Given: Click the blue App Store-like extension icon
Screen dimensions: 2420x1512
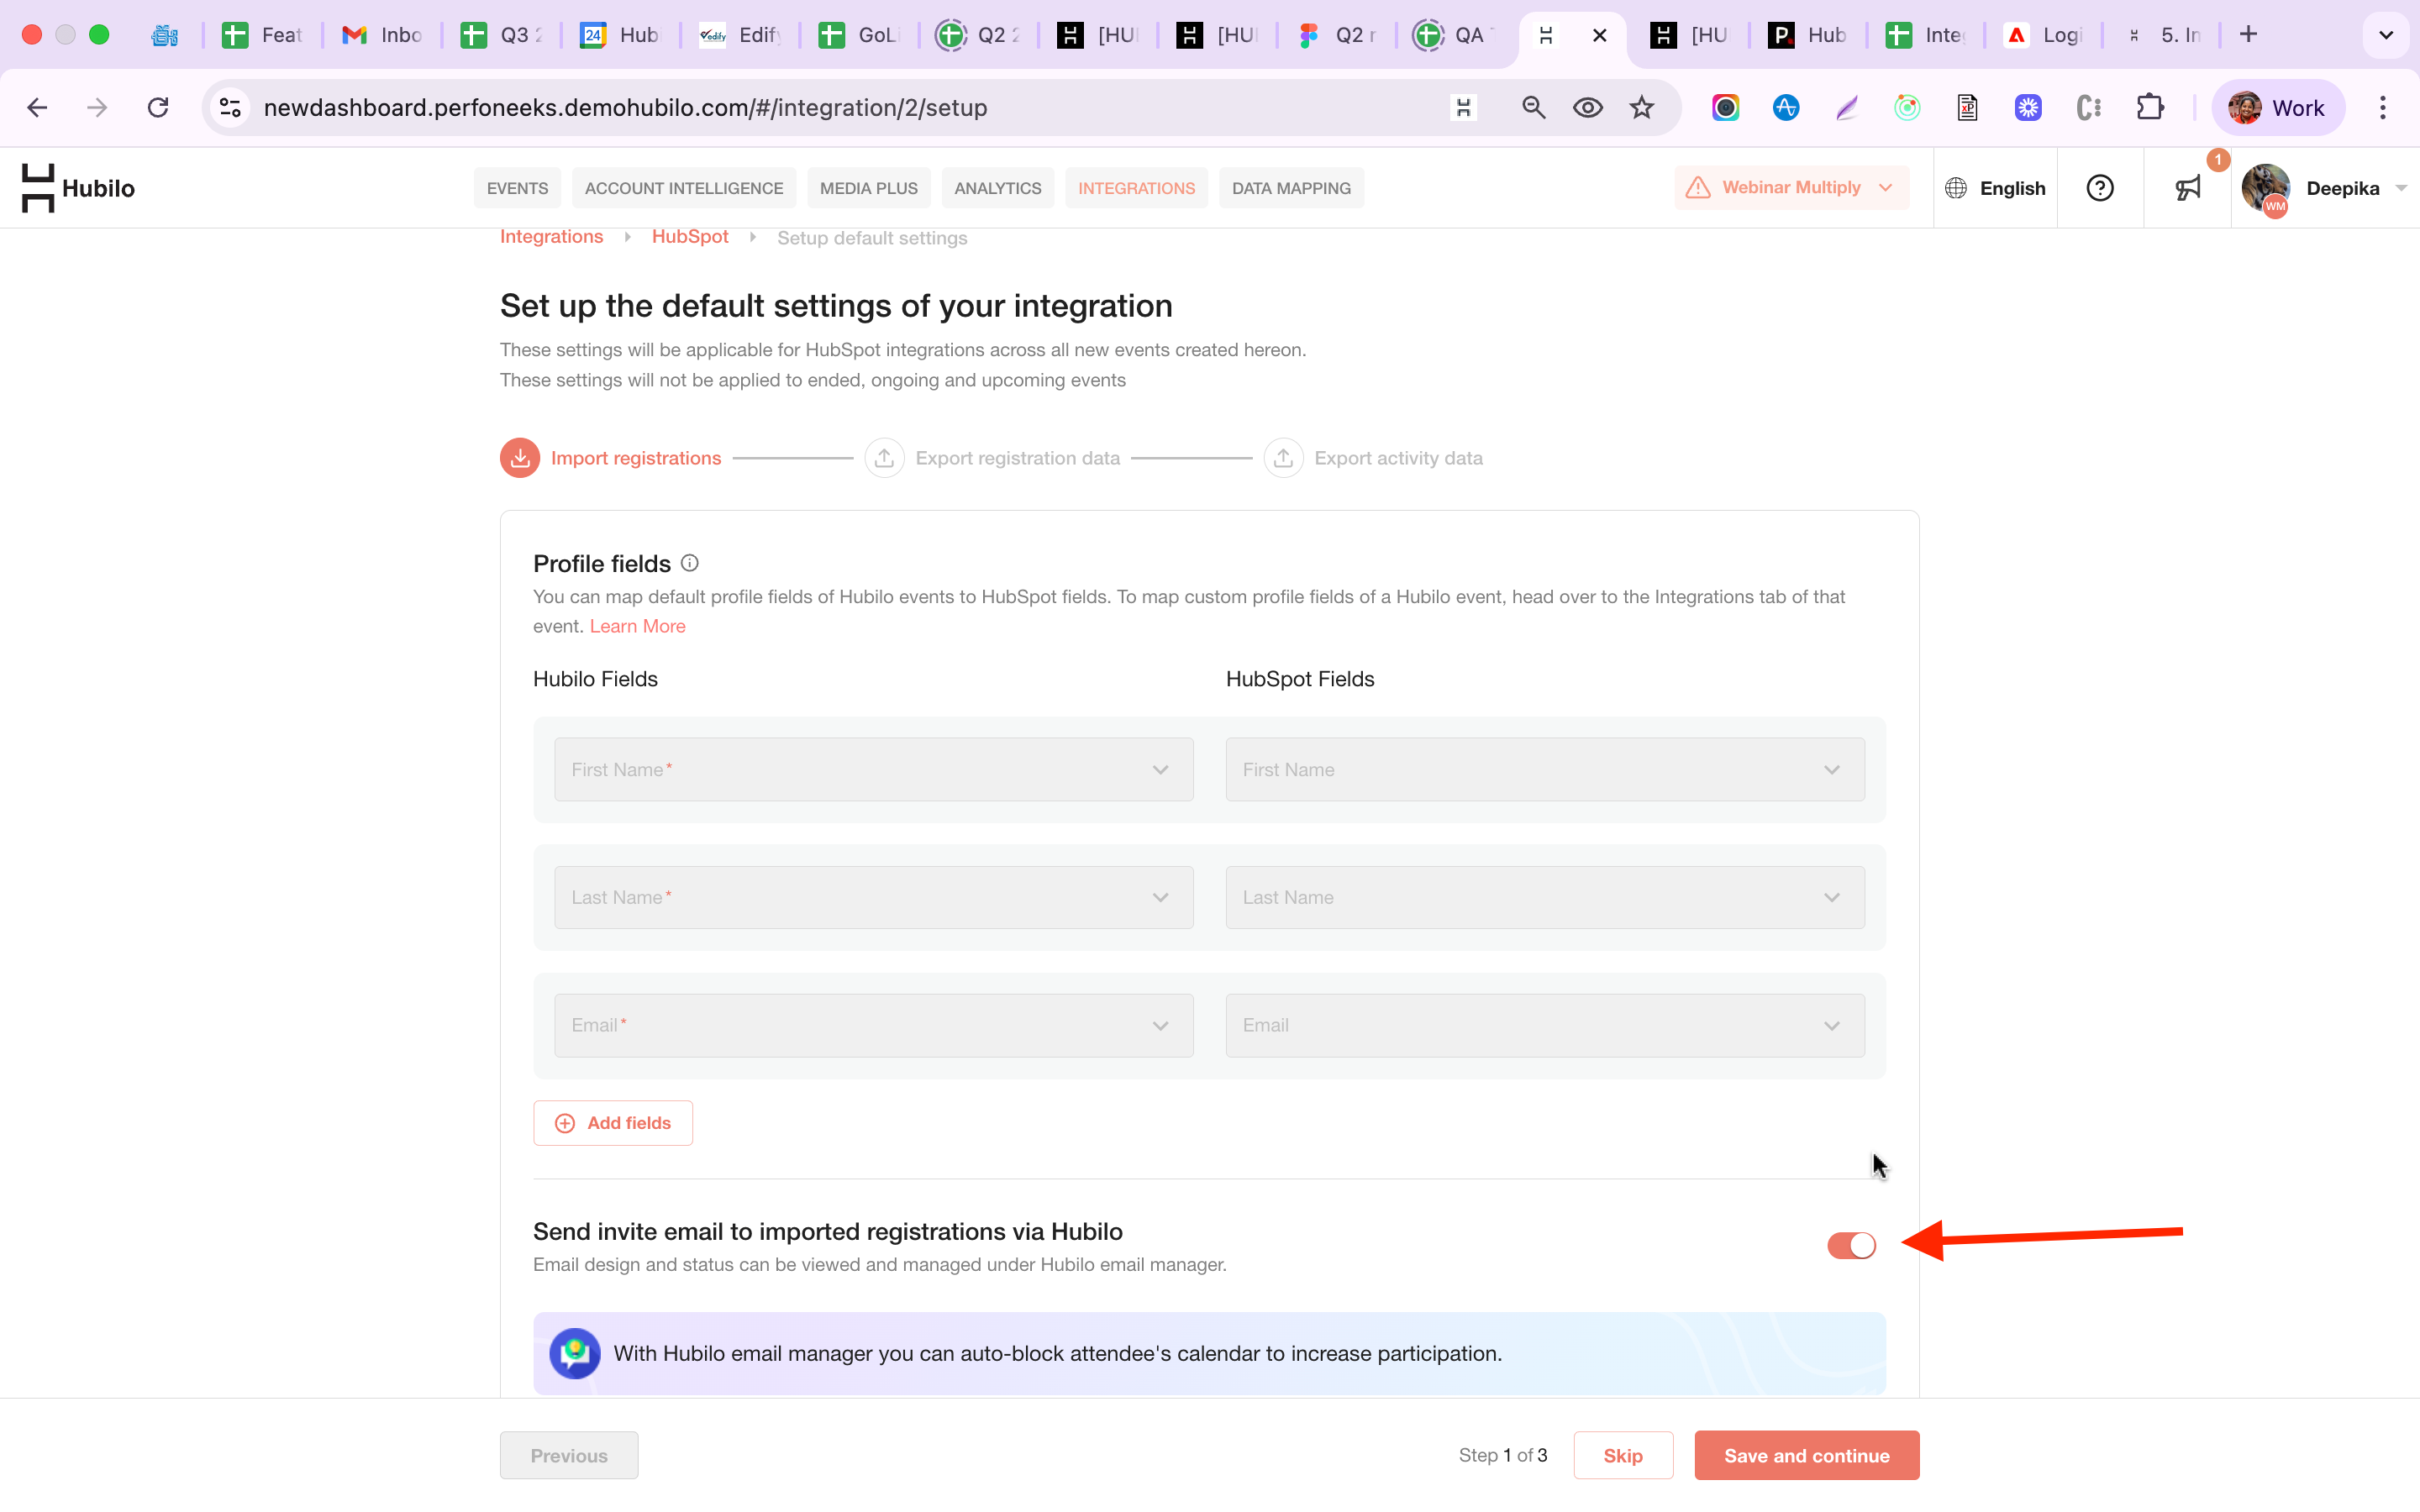Looking at the screenshot, I should [x=1786, y=107].
